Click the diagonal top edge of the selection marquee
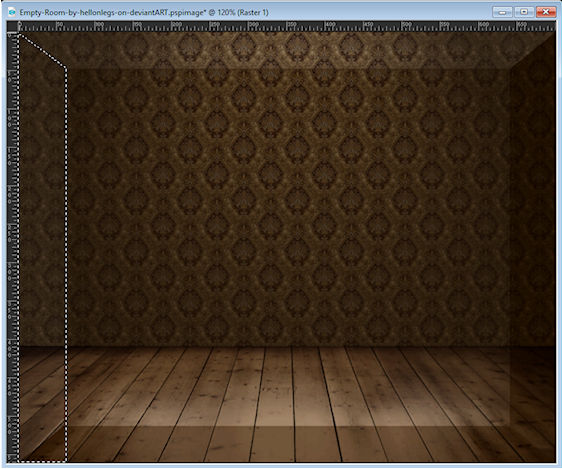 (42, 51)
